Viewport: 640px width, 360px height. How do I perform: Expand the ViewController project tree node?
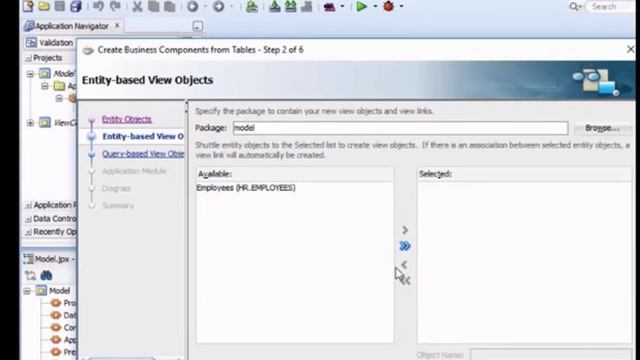(30, 122)
